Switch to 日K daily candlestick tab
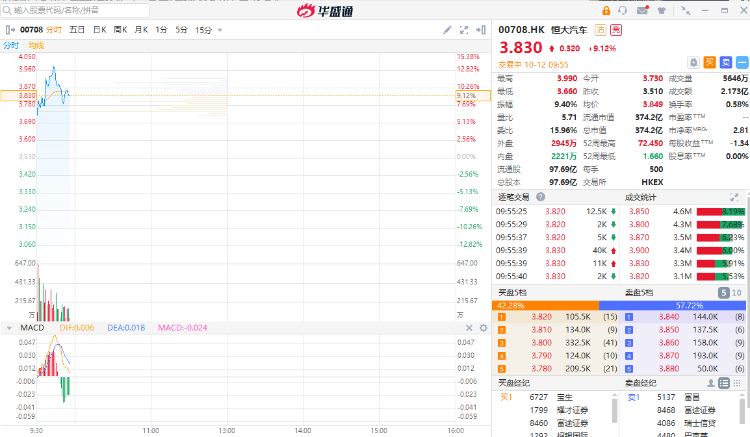Image resolution: width=750 pixels, height=437 pixels. (99, 30)
